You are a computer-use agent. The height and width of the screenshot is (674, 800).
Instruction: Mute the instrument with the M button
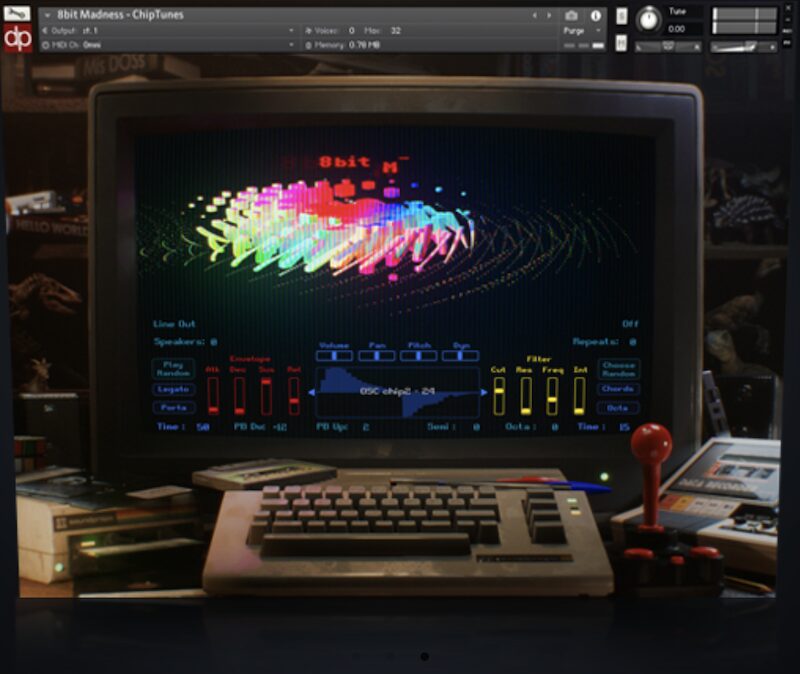coord(621,43)
